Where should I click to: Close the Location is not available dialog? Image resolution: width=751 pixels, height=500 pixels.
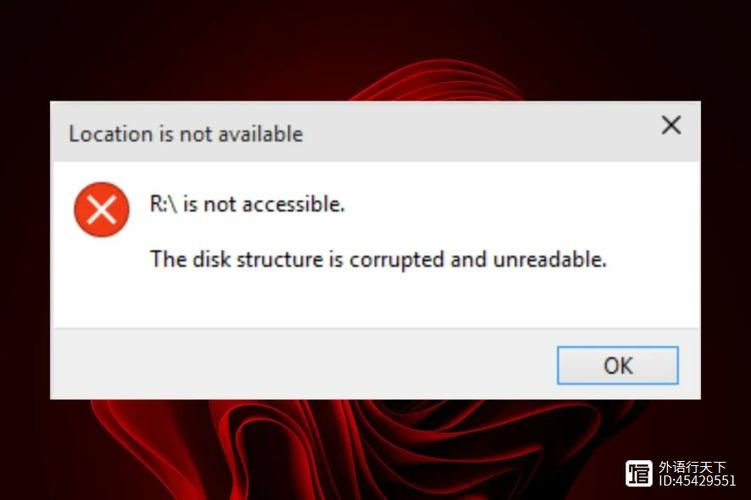(671, 125)
